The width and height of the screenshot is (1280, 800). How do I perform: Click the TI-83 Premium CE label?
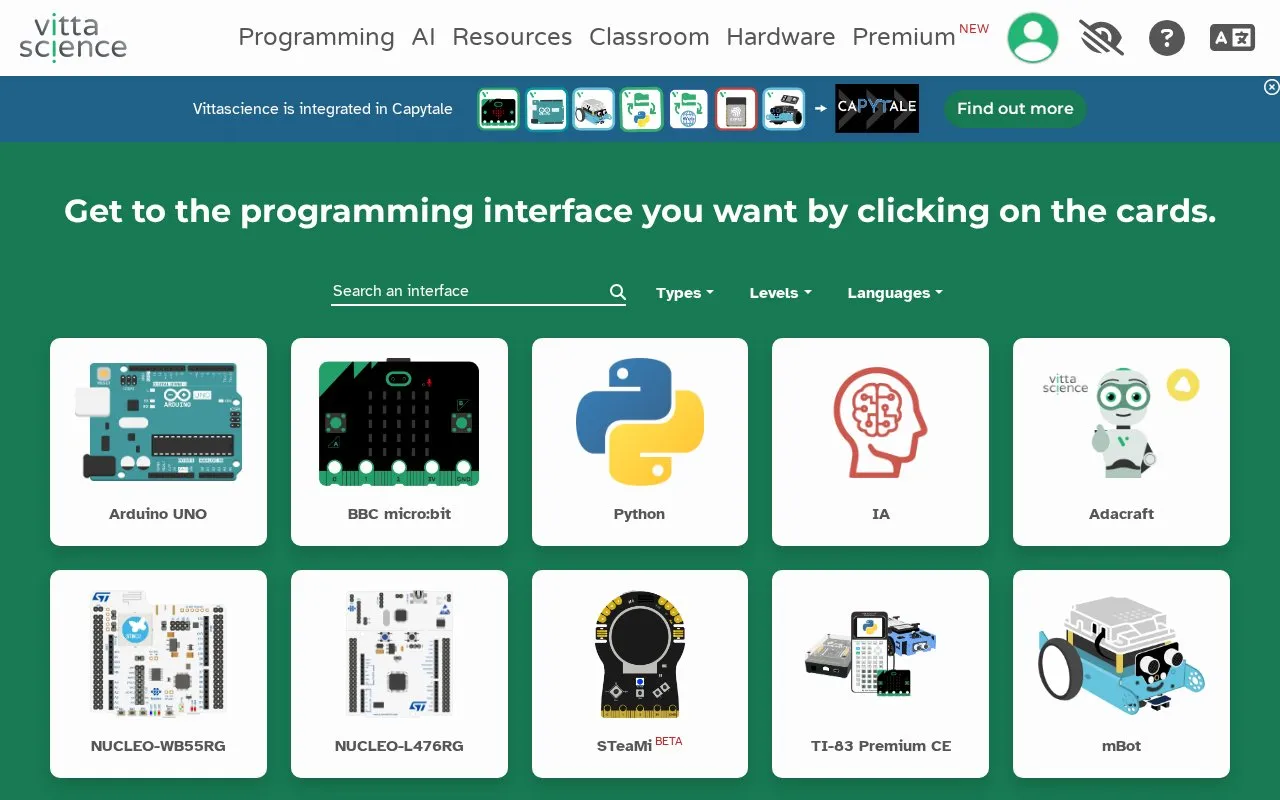pos(880,746)
